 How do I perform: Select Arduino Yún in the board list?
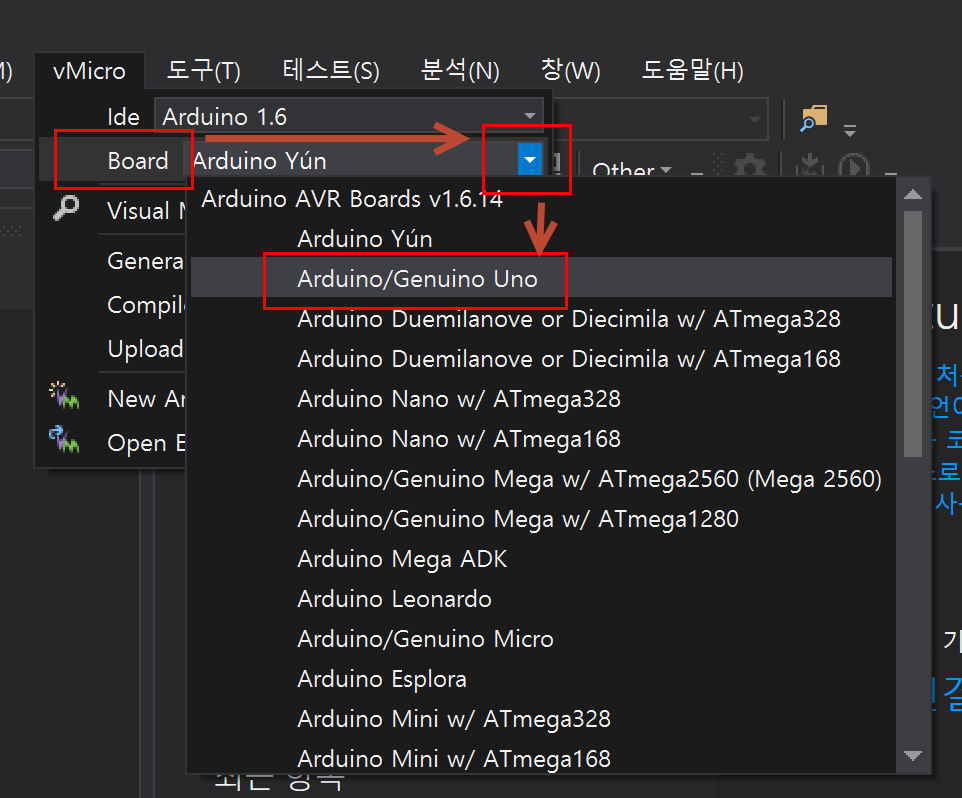(541, 239)
